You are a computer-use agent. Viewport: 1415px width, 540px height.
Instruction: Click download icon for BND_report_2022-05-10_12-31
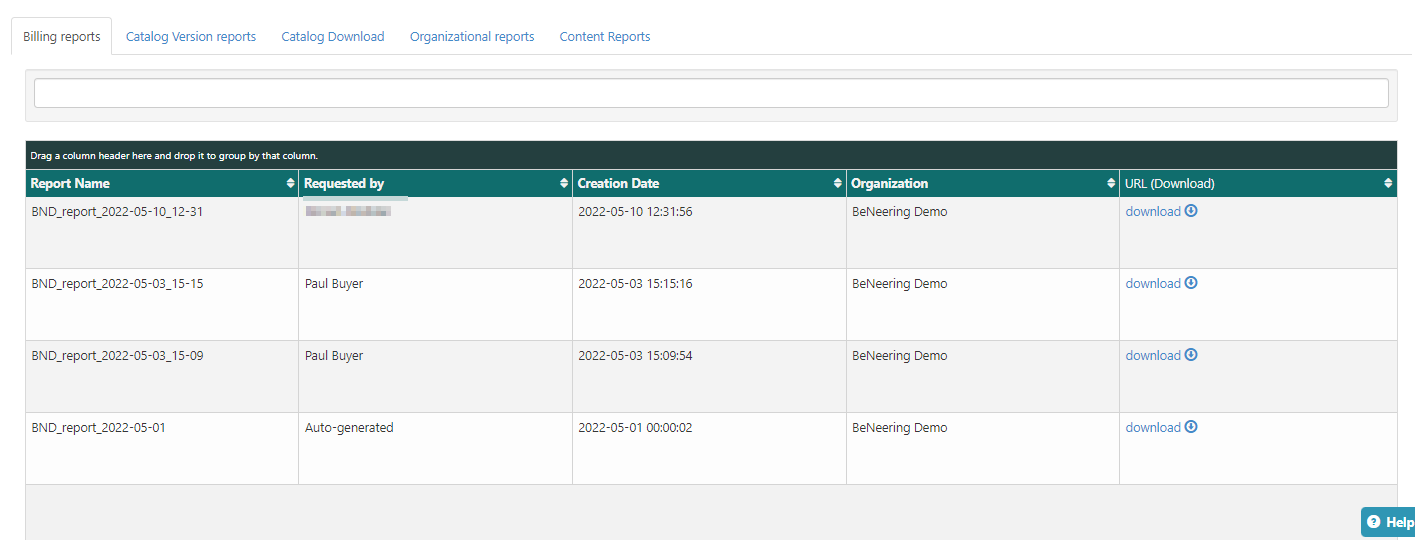coord(1191,211)
